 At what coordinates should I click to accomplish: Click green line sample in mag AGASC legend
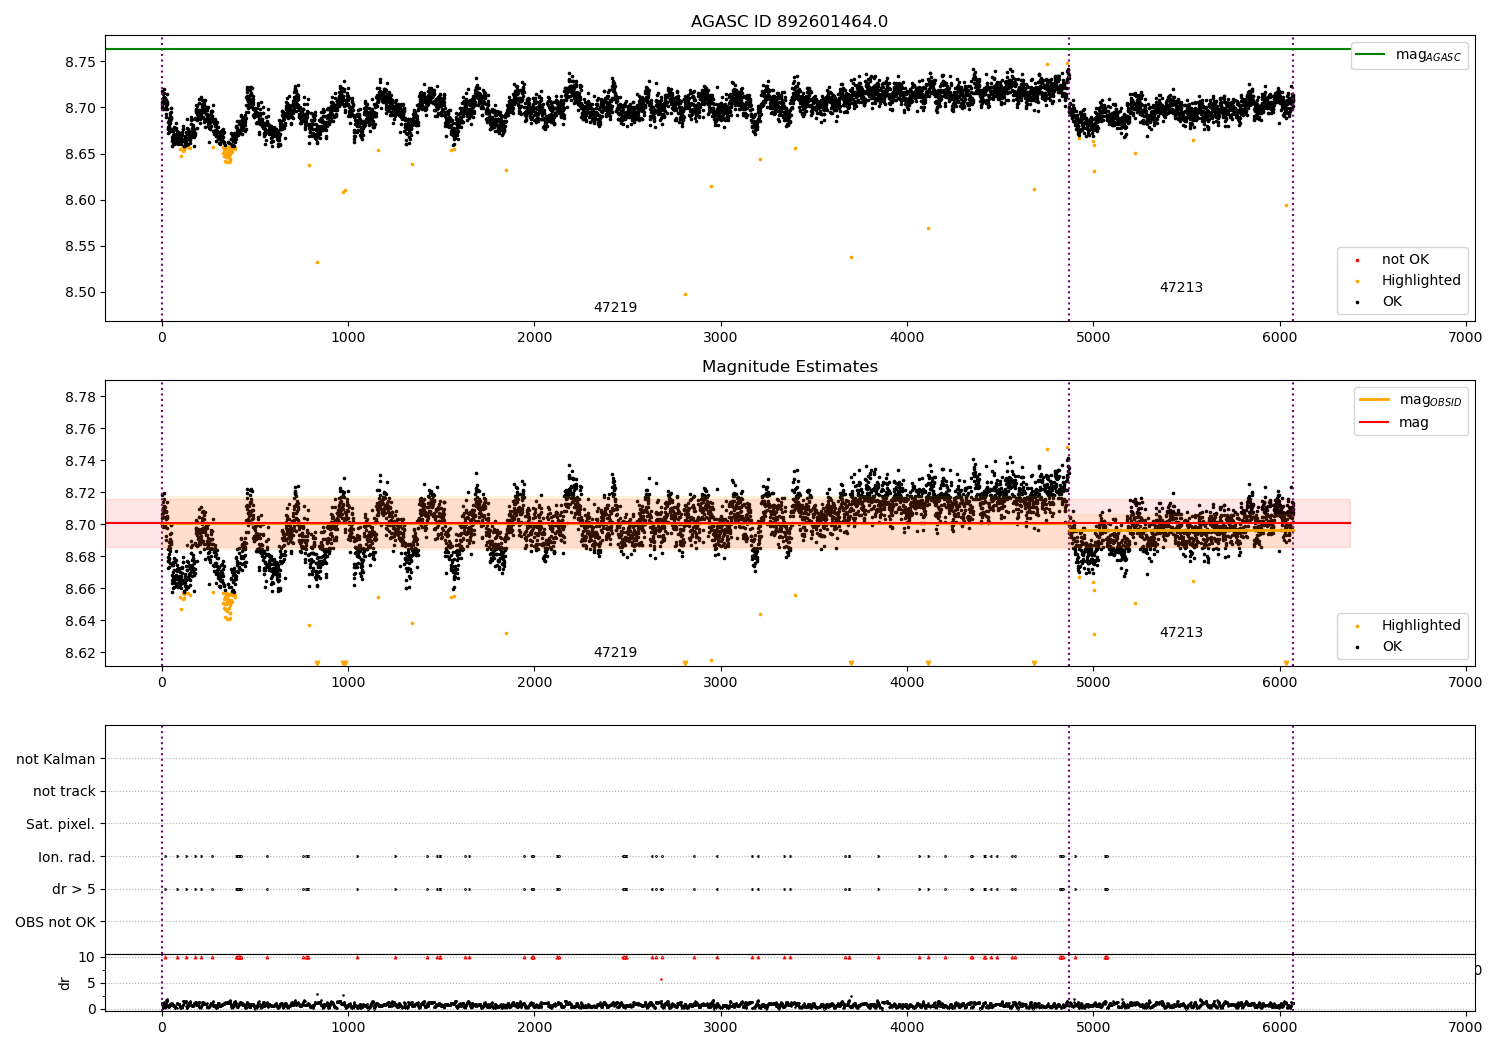pos(1371,55)
